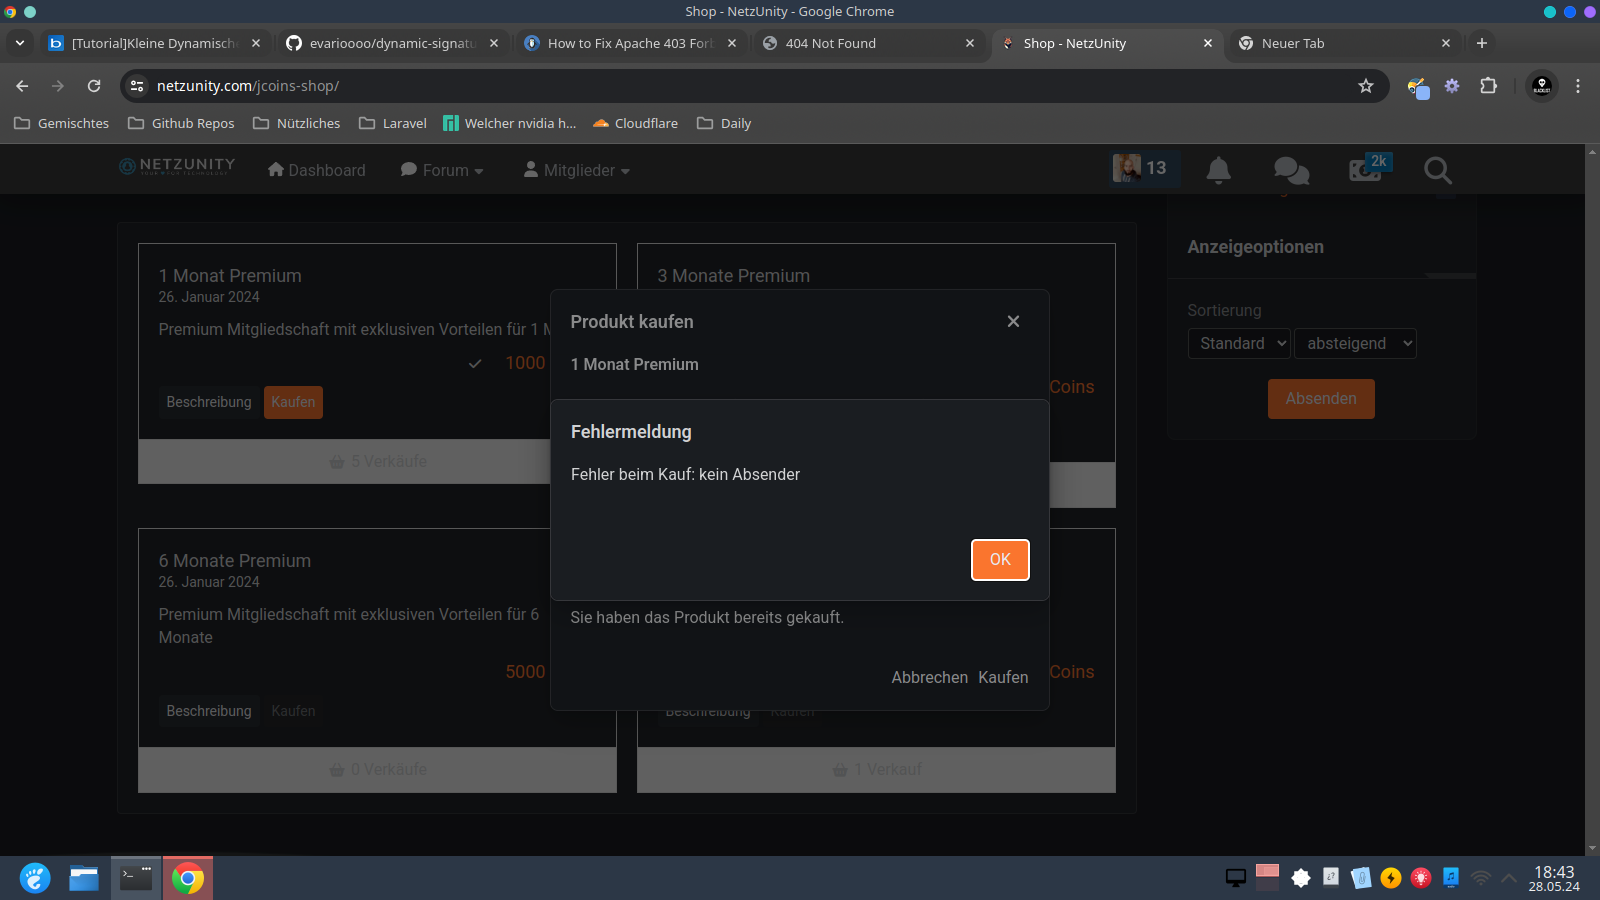The image size is (1600, 900).
Task: Open the site search magnifier icon
Action: [1437, 170]
